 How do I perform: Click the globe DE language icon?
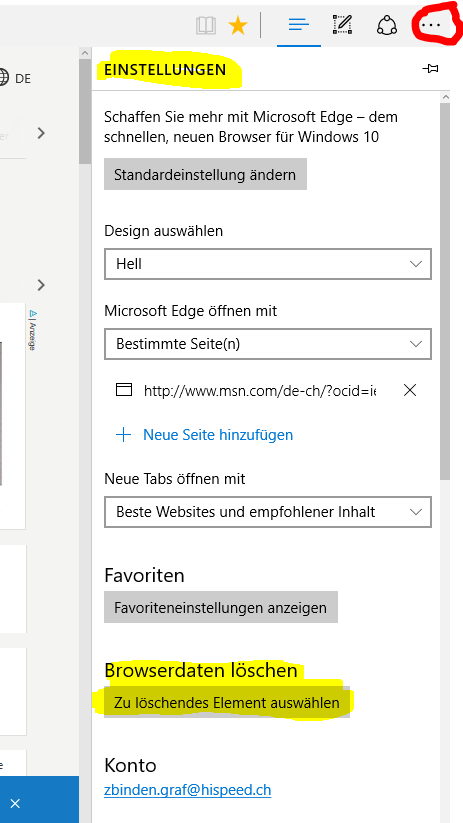point(15,78)
